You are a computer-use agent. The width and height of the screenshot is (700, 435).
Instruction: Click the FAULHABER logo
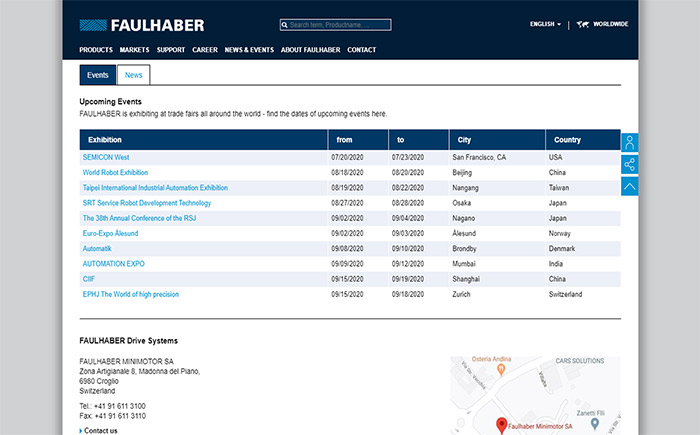pyautogui.click(x=142, y=25)
